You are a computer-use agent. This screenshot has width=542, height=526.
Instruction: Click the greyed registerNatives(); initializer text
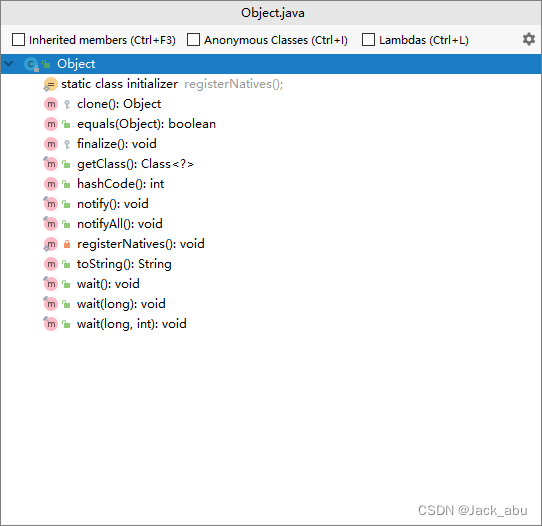[234, 84]
